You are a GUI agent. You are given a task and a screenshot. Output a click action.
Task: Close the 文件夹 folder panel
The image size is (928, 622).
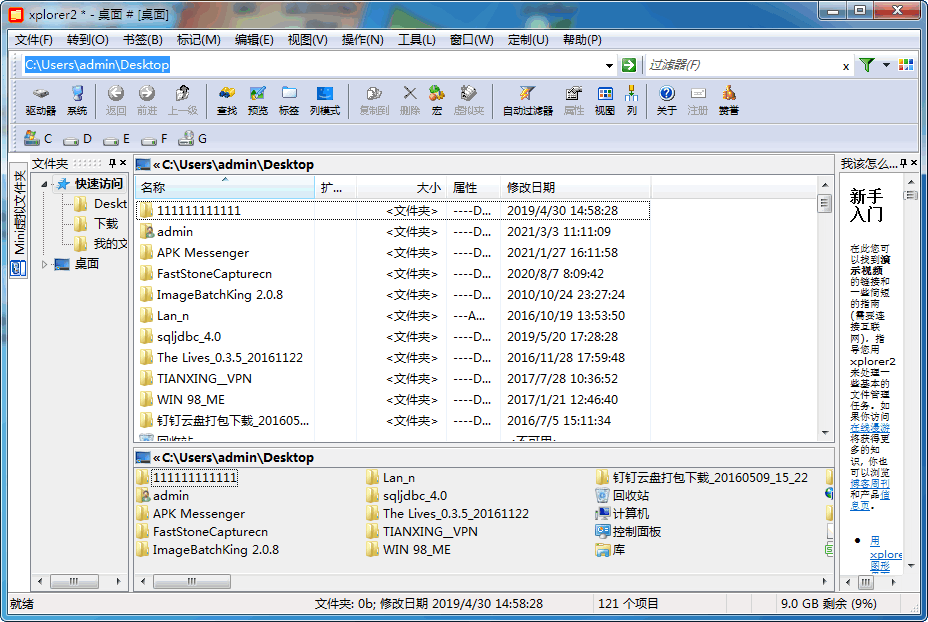[x=123, y=163]
